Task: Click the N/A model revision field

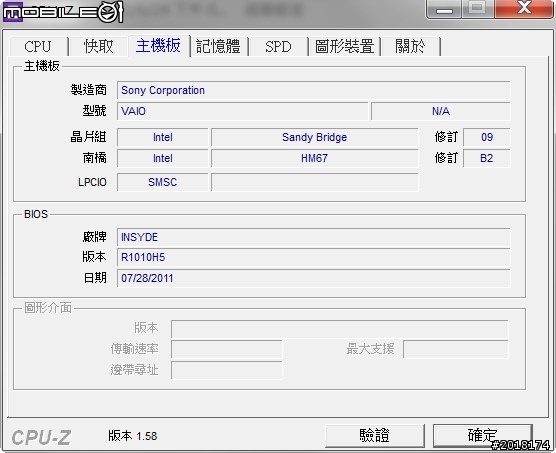Action: [441, 111]
